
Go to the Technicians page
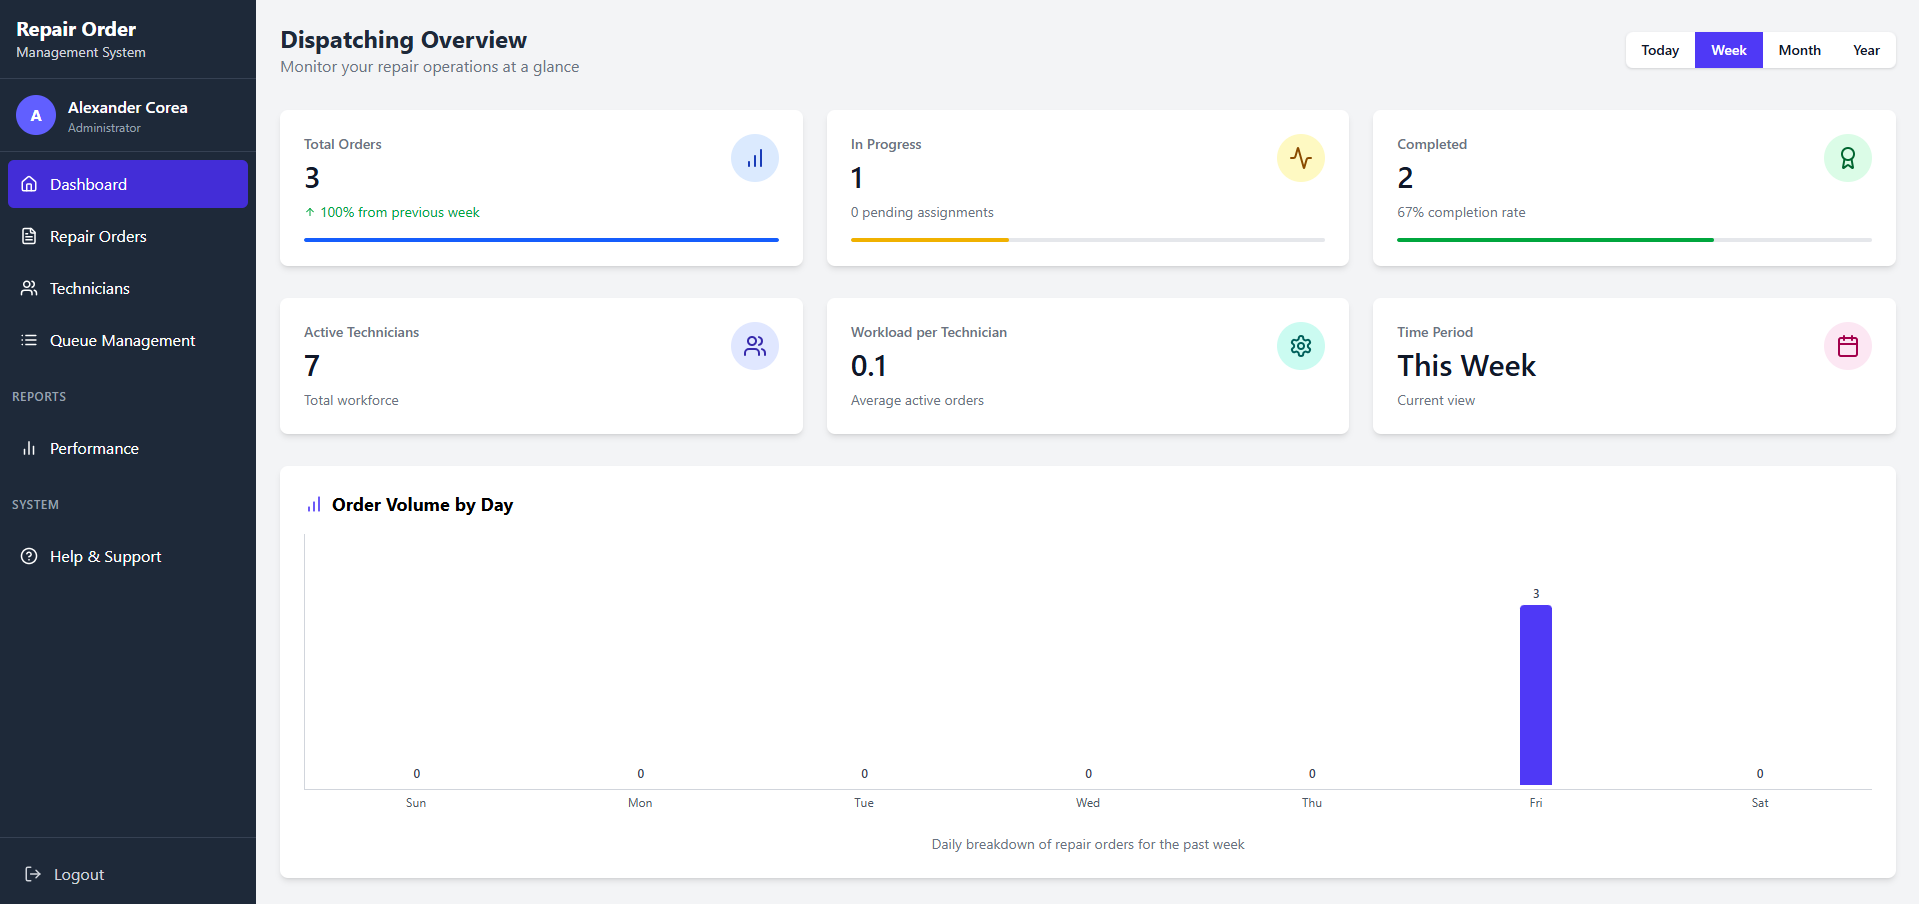click(128, 288)
